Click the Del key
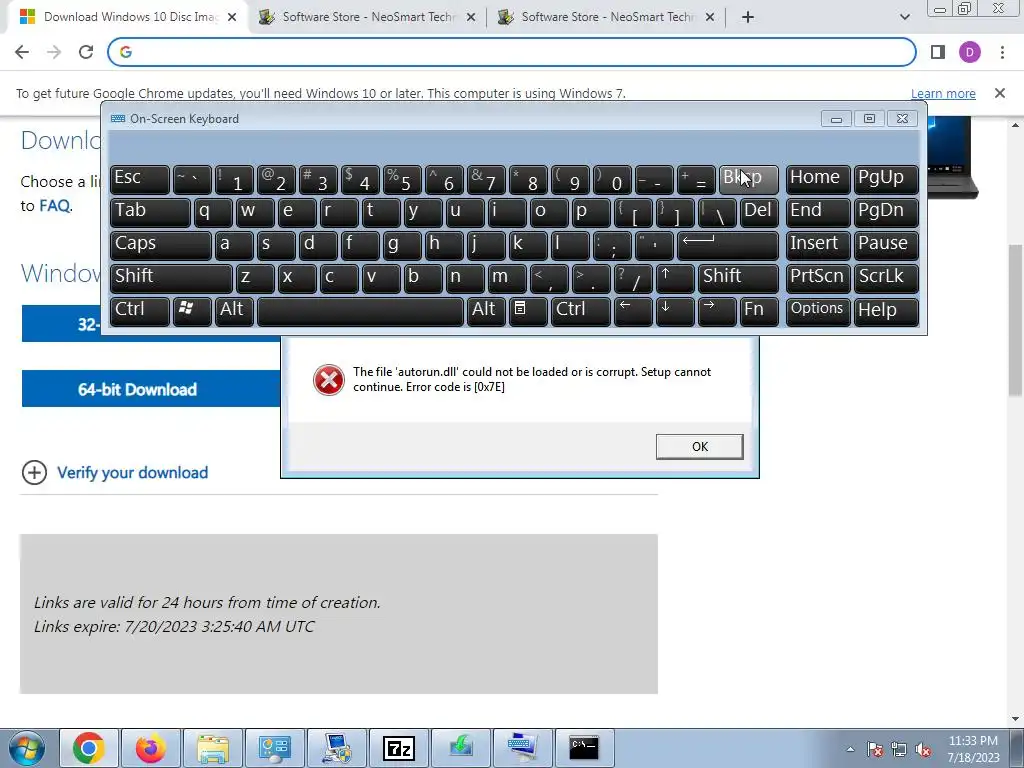The image size is (1024, 768). pyautogui.click(x=759, y=212)
